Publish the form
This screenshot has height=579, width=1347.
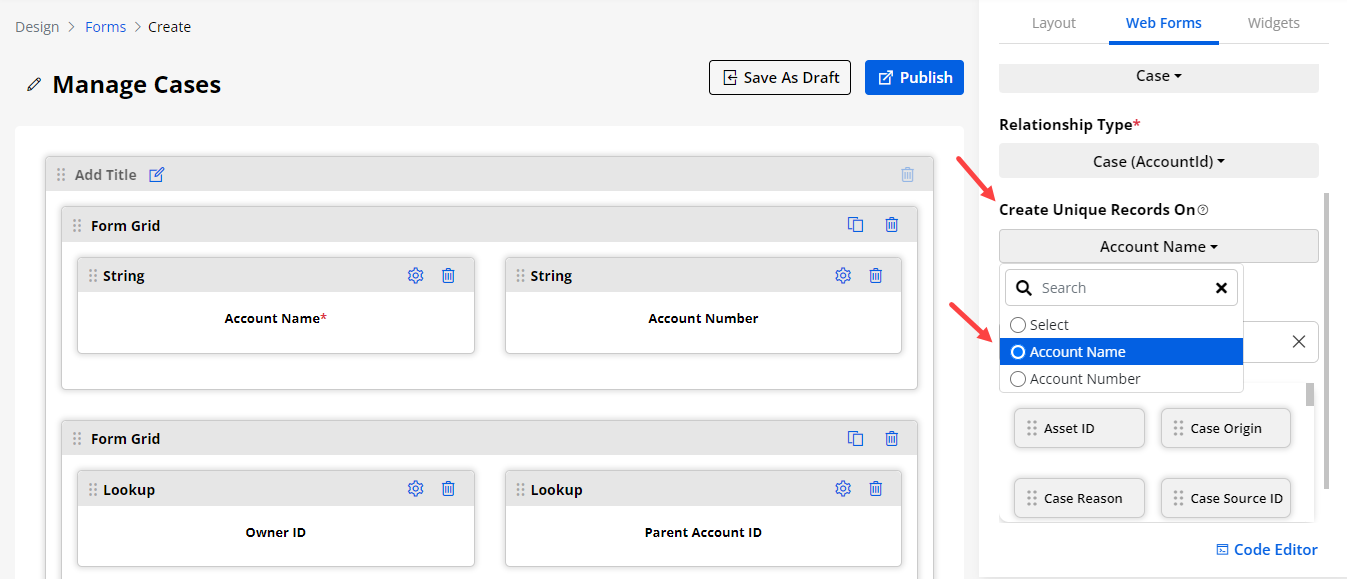[x=914, y=78]
